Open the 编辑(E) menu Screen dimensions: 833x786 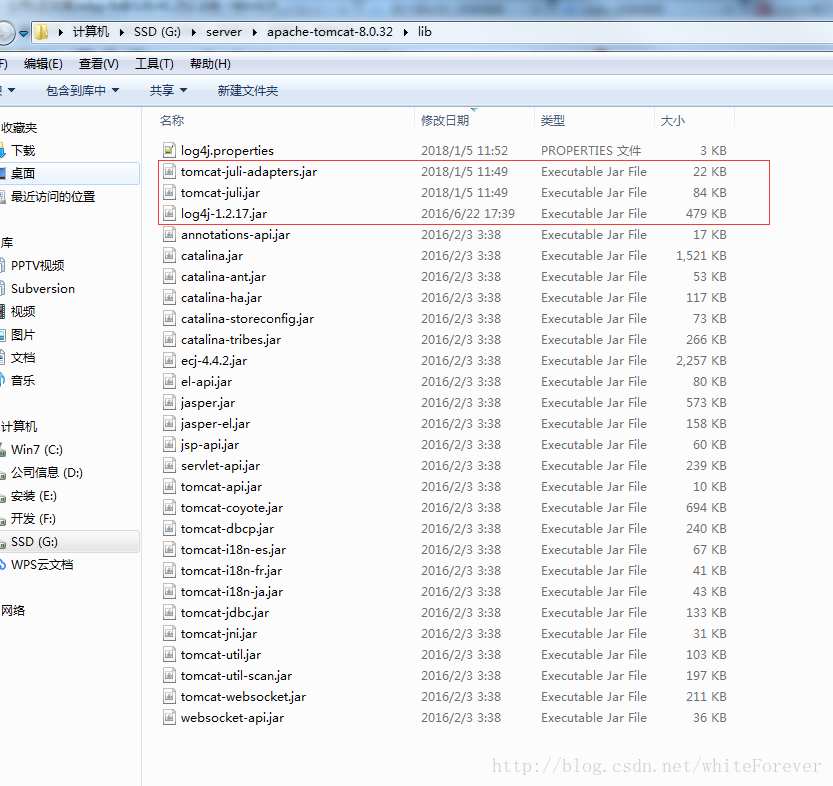pos(43,64)
